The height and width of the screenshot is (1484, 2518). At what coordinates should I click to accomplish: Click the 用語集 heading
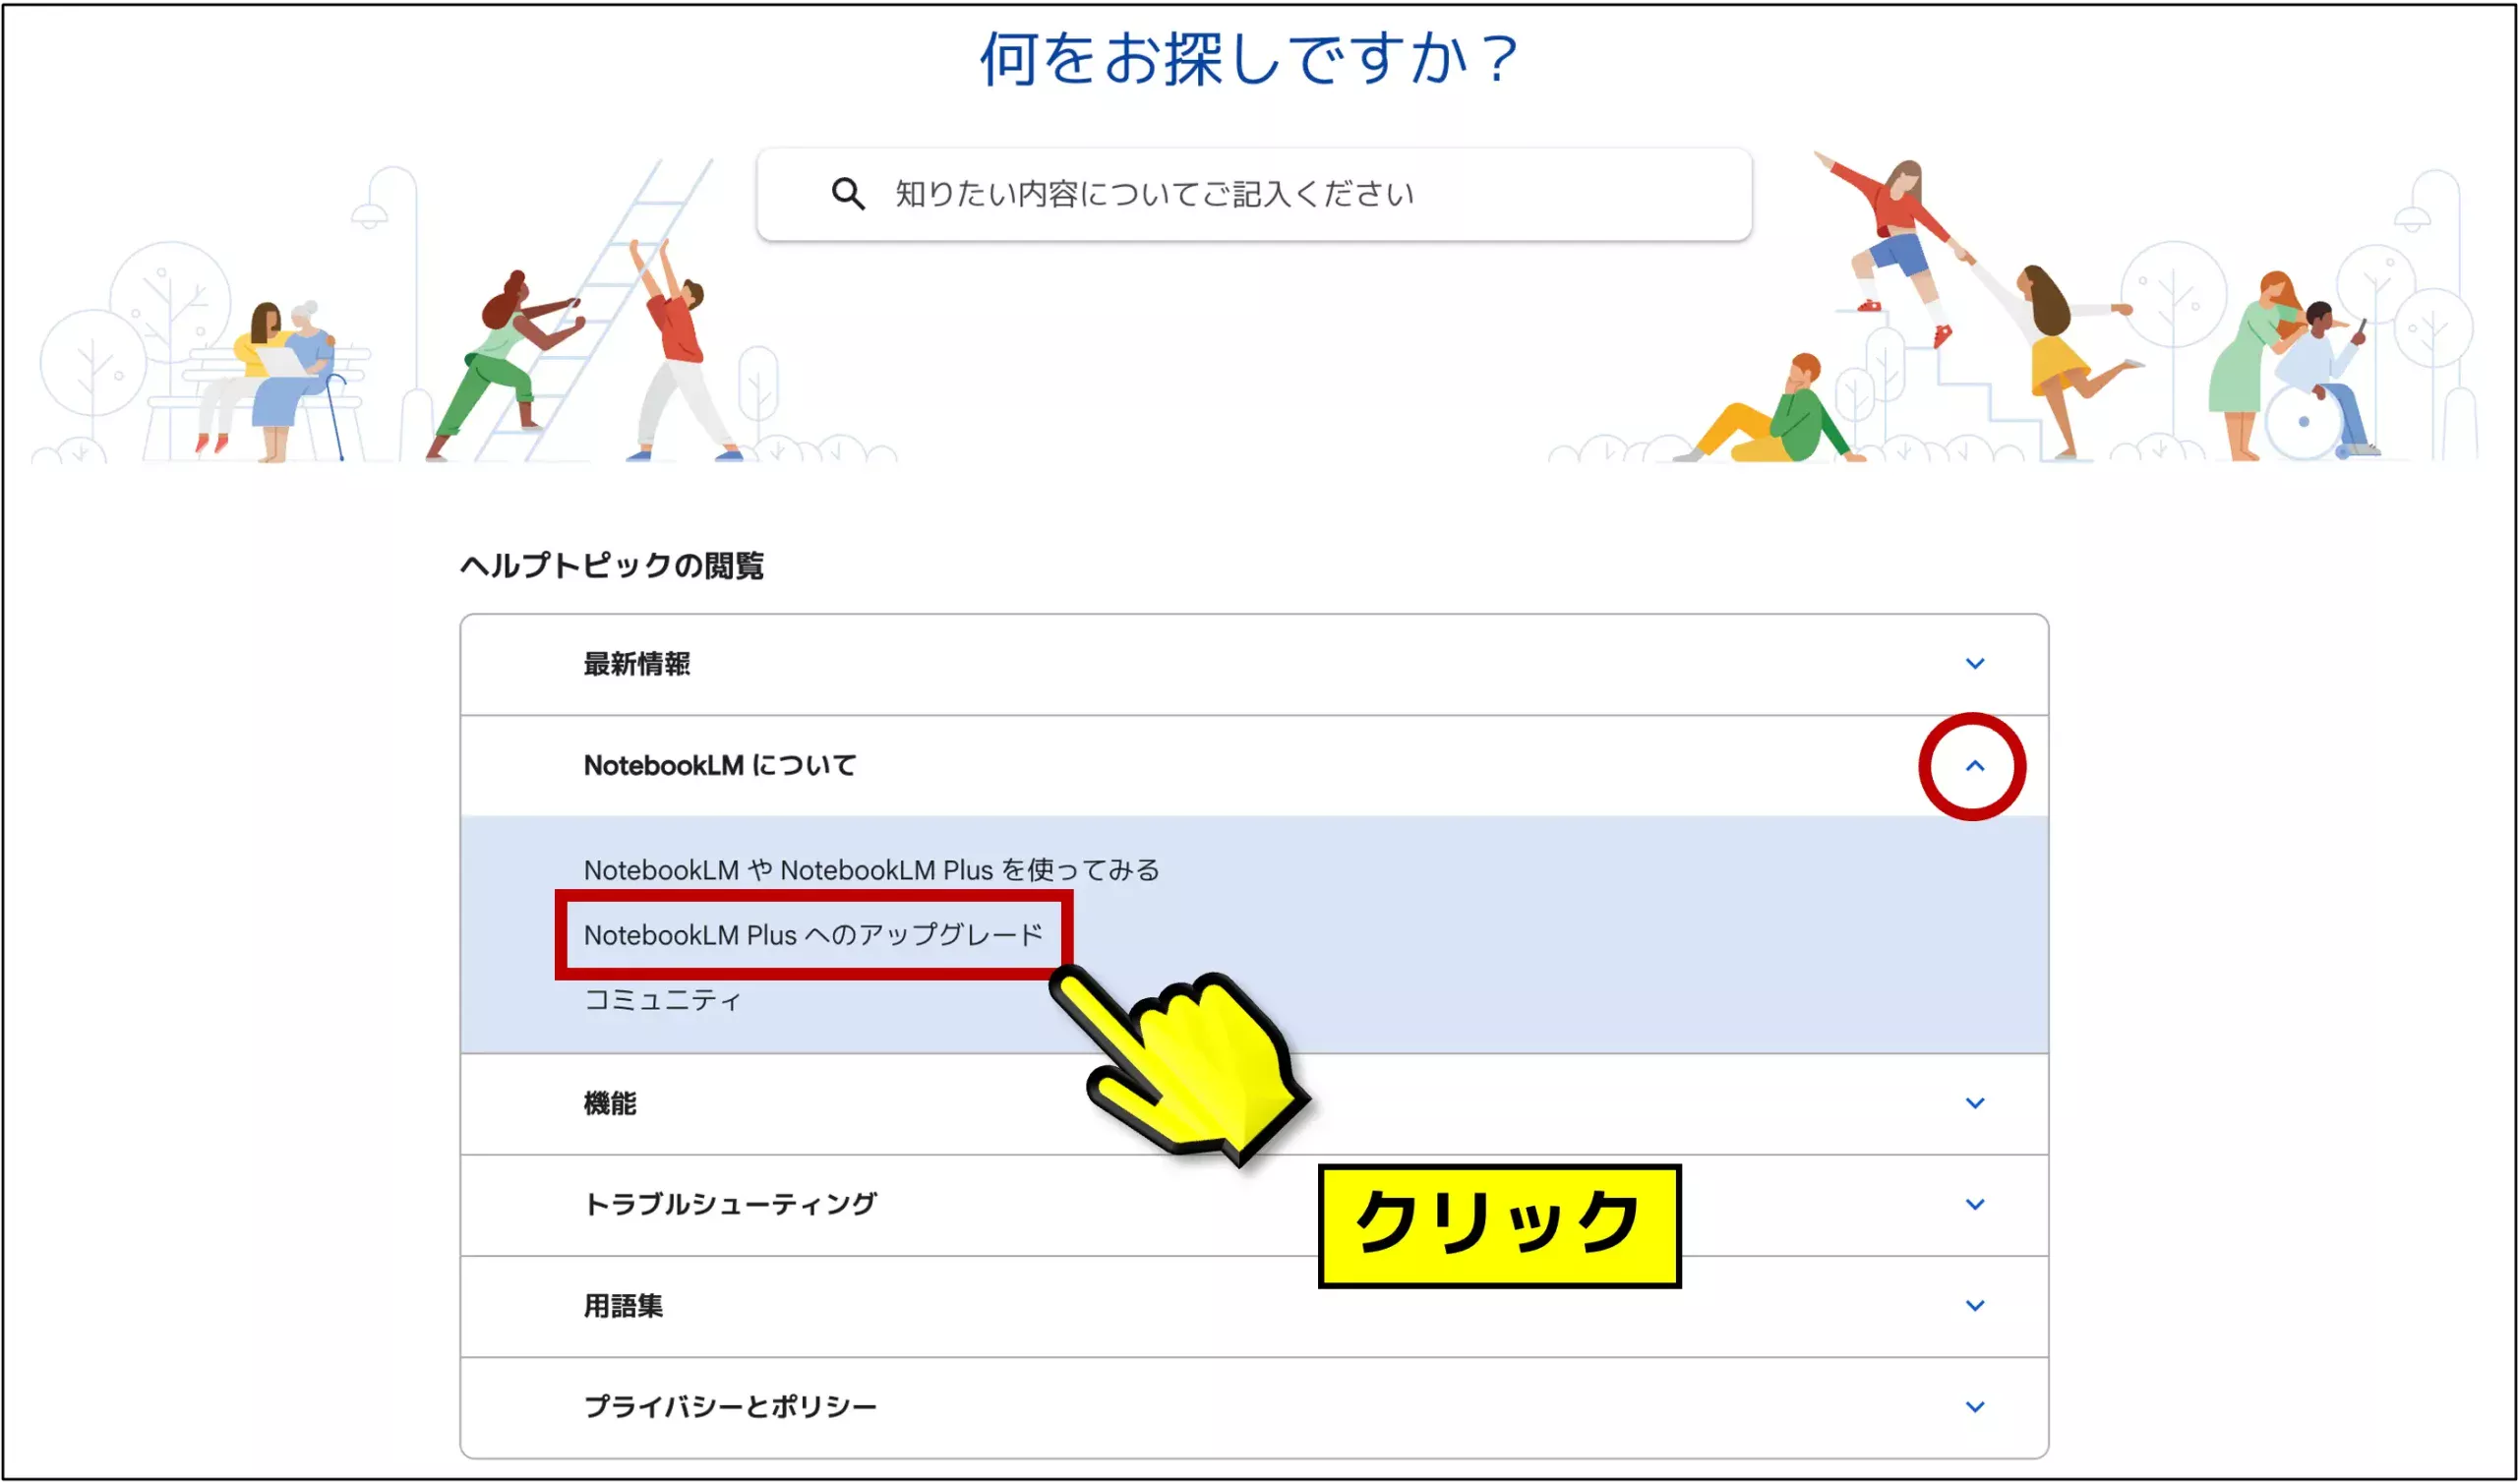tap(622, 1305)
